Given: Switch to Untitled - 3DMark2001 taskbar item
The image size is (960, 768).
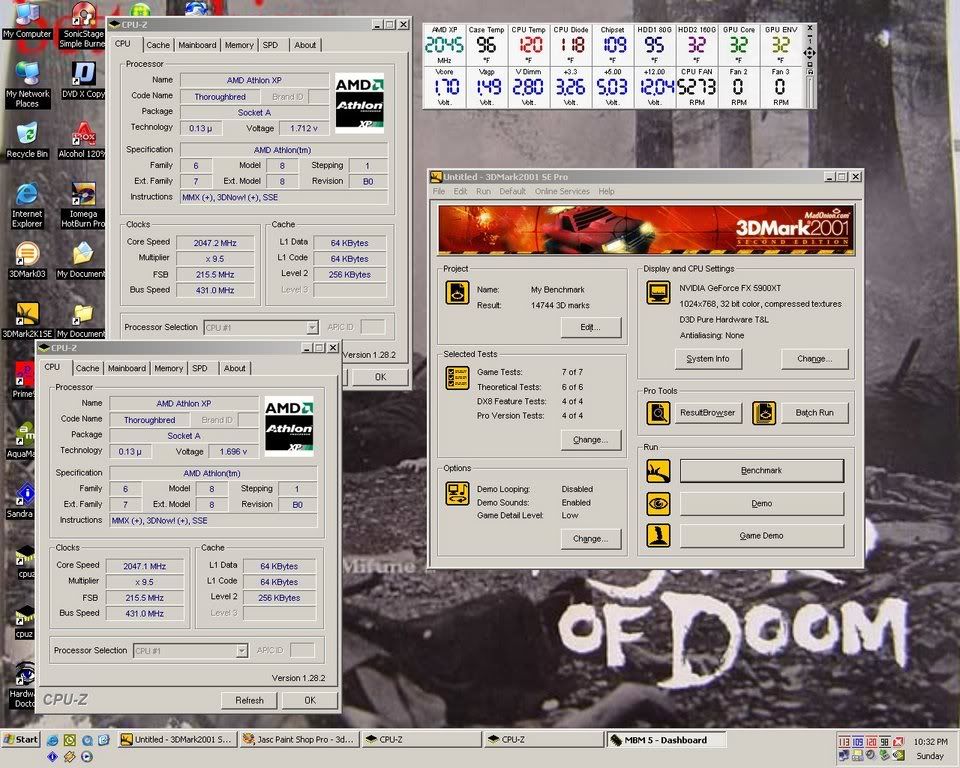Looking at the screenshot, I should [x=176, y=739].
